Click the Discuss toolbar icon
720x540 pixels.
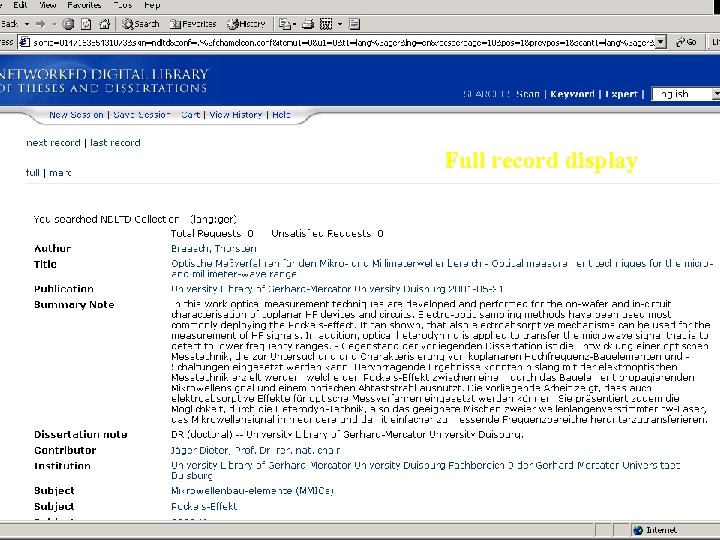354,24
